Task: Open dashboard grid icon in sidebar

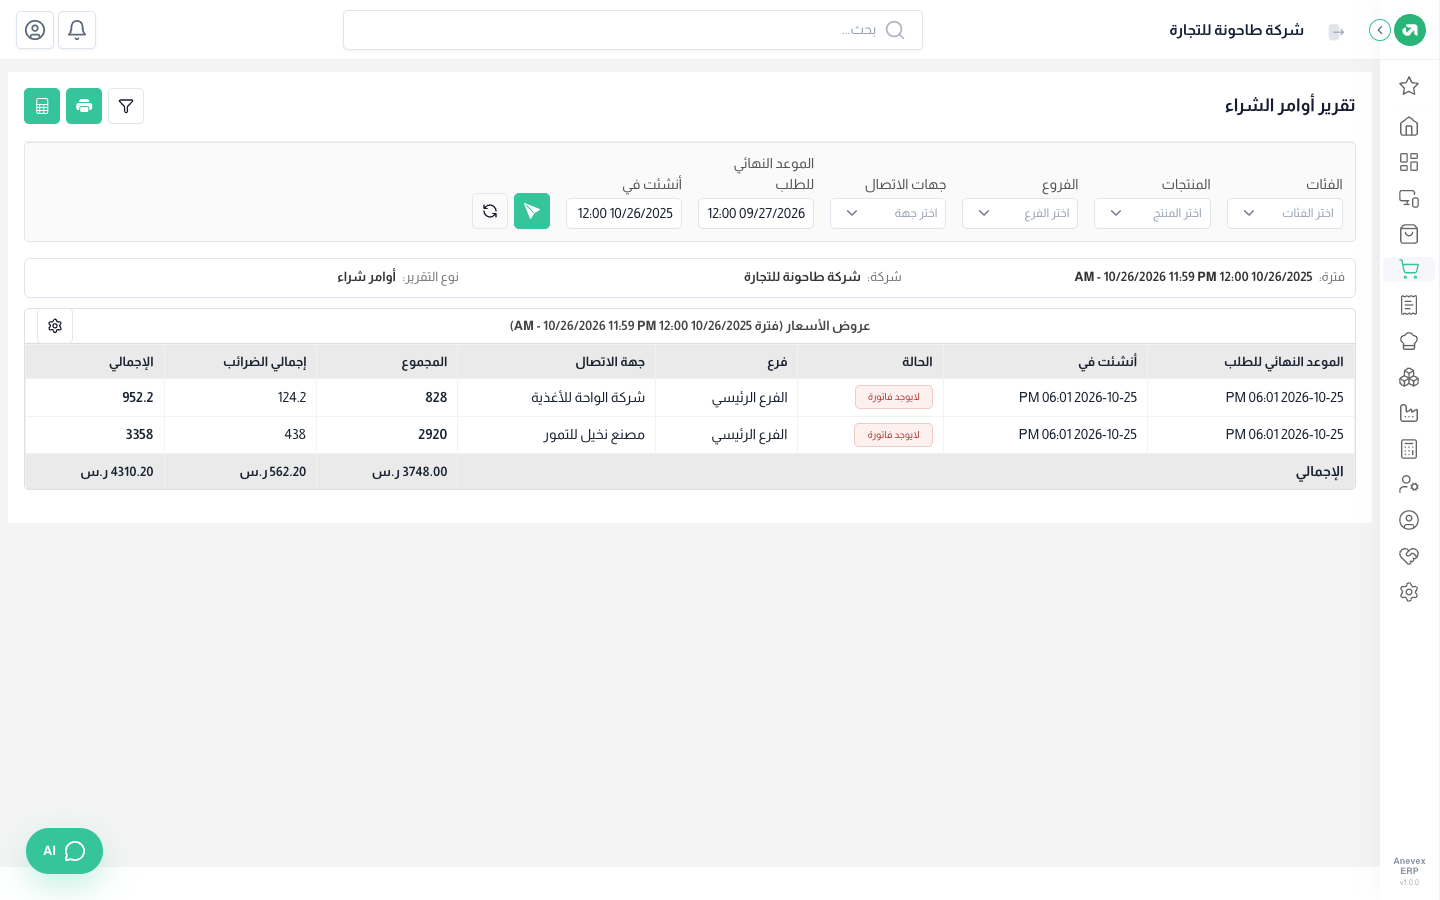Action: [x=1409, y=162]
